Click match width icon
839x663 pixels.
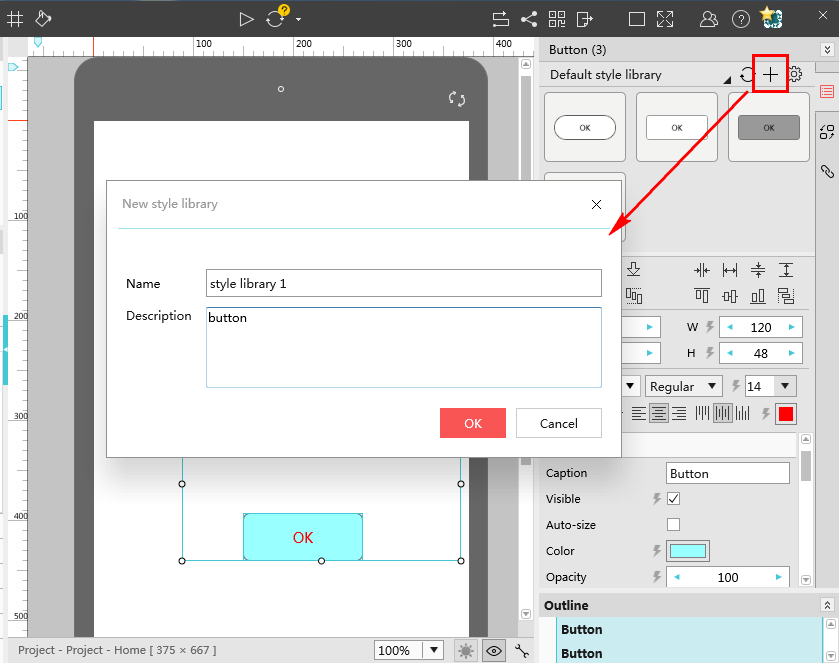point(730,270)
